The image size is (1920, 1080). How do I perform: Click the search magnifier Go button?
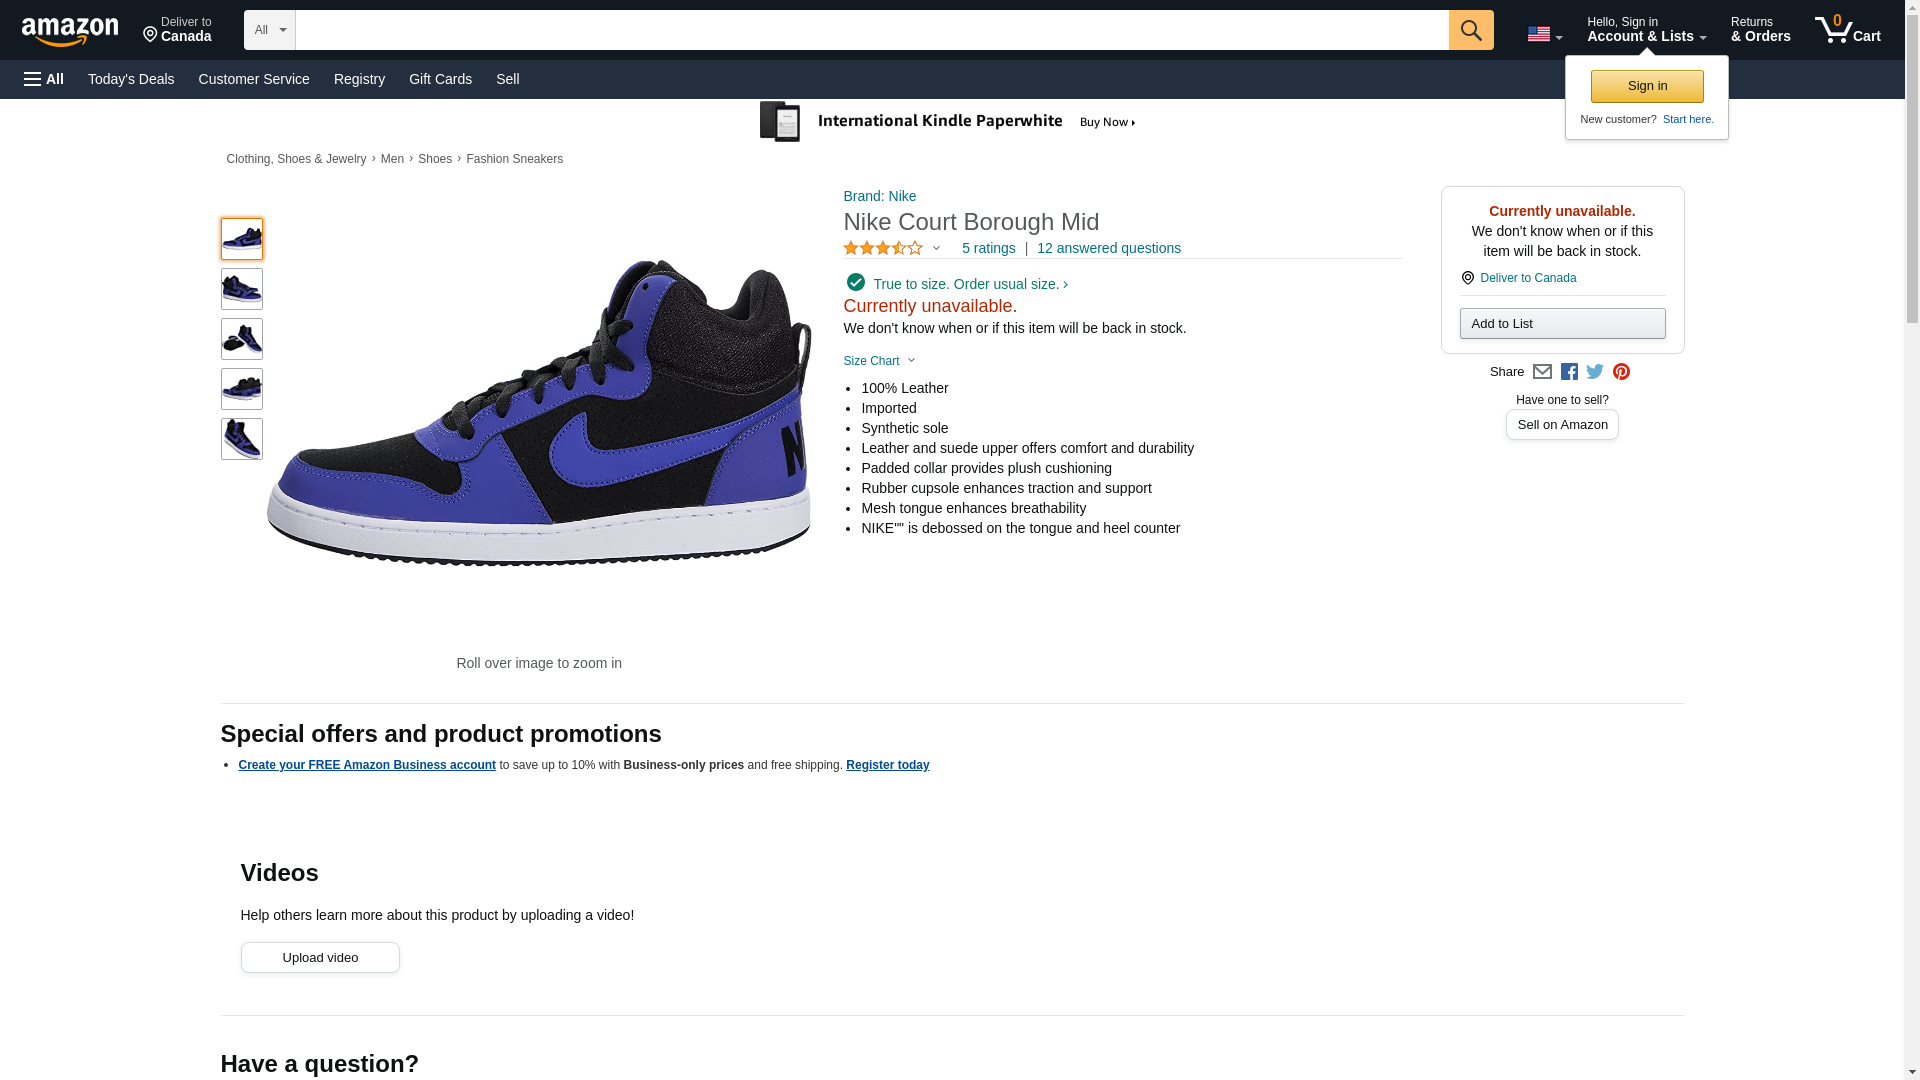[x=1470, y=30]
